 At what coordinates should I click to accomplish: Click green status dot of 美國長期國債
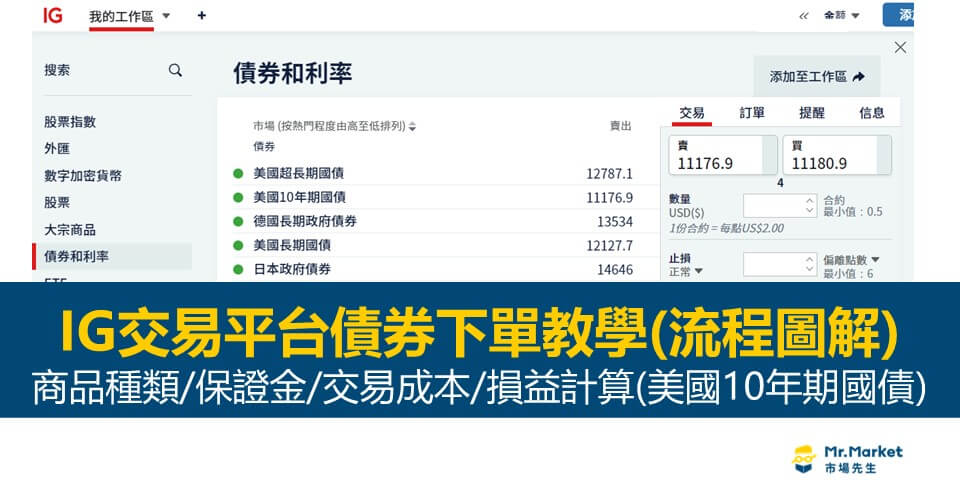click(x=238, y=245)
